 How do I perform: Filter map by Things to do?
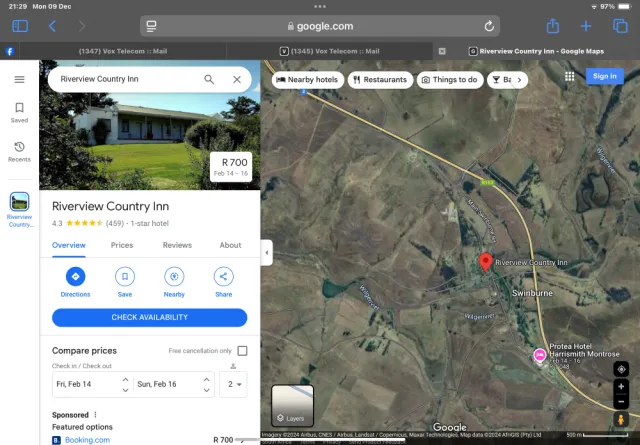450,80
